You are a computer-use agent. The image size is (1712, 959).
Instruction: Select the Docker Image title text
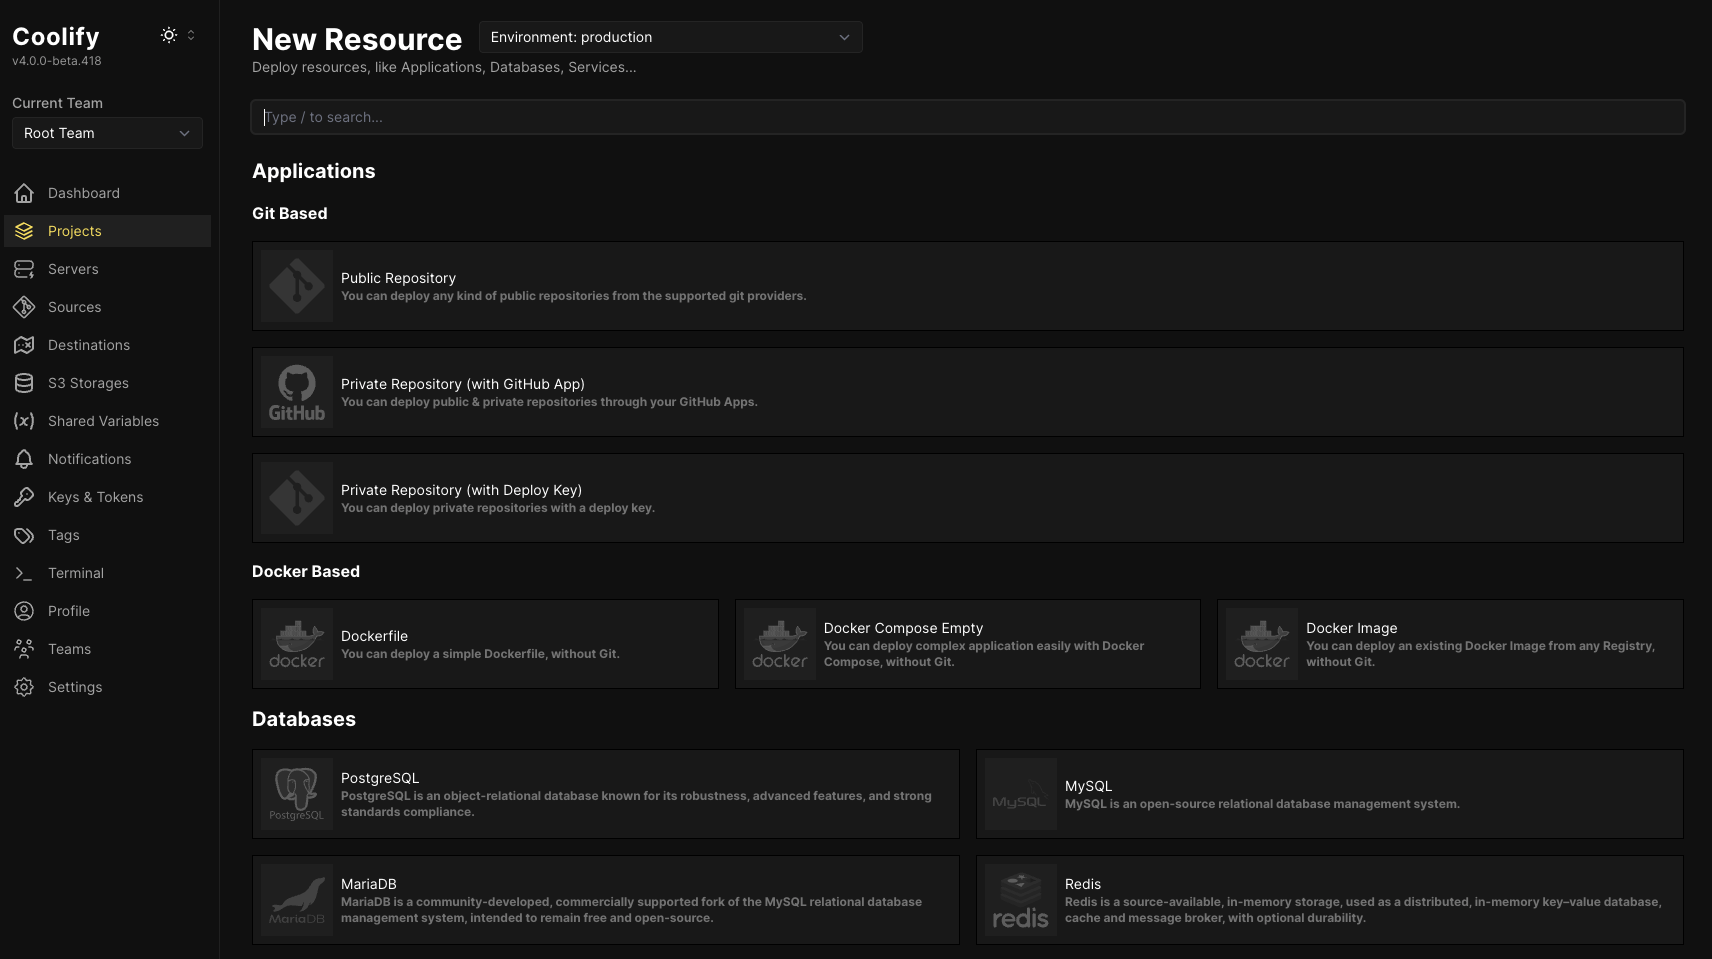pos(1352,628)
